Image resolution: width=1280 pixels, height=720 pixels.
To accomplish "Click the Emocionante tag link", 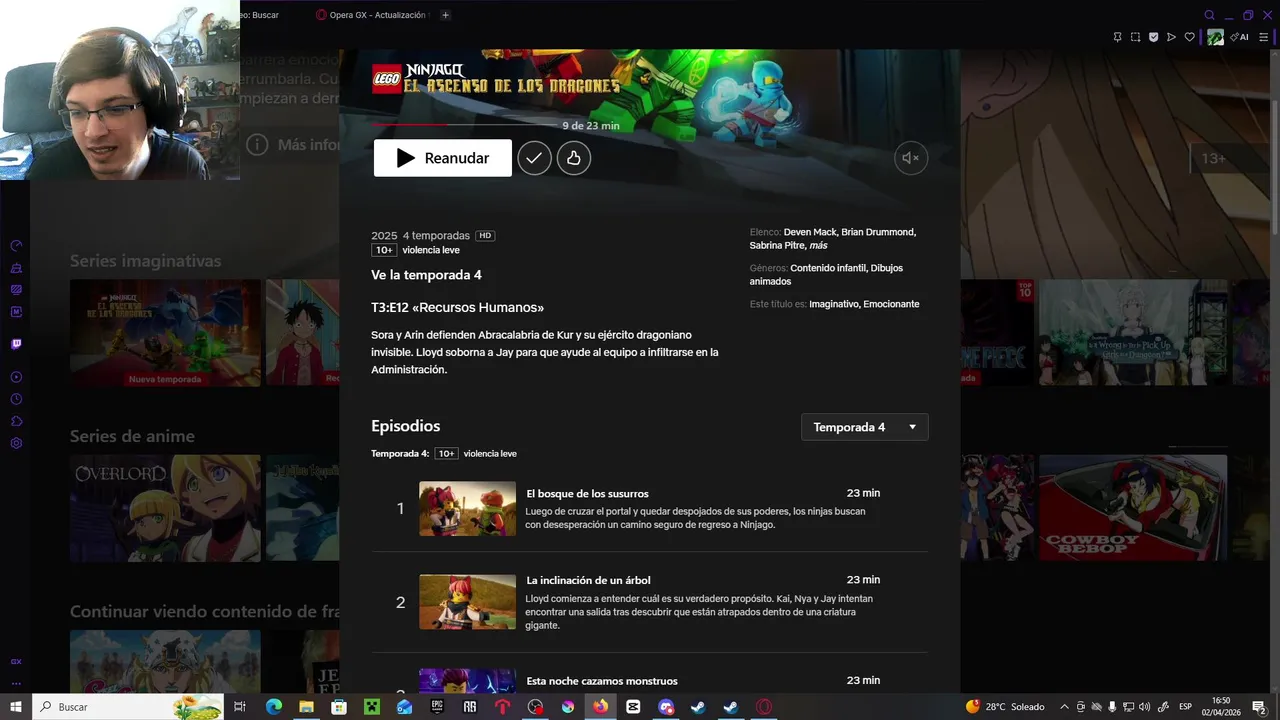I will click(892, 304).
